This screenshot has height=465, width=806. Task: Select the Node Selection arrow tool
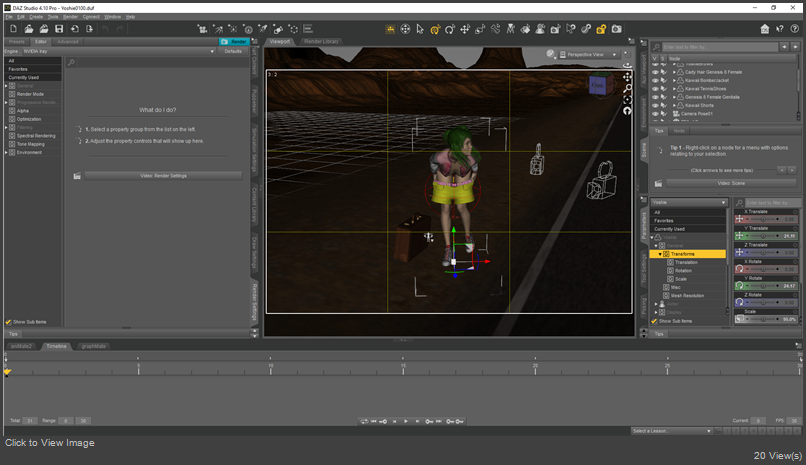[420, 29]
